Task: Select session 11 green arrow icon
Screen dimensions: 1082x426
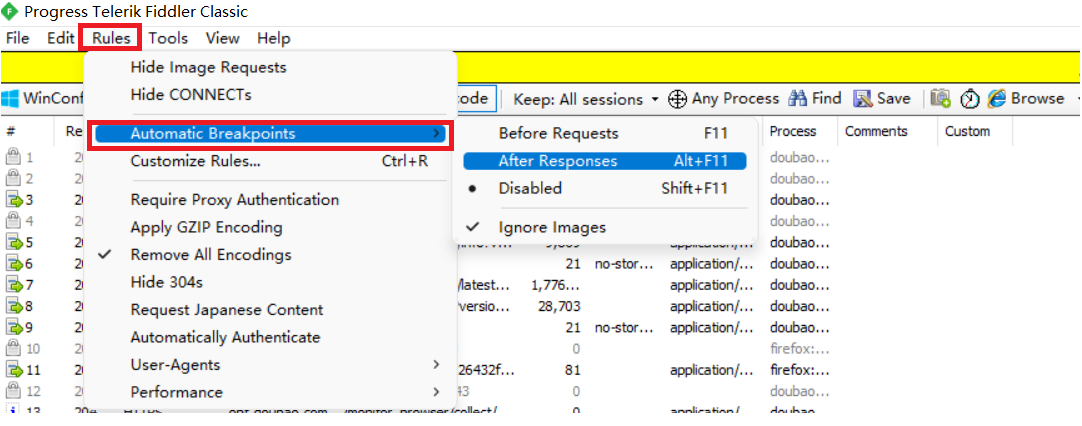Action: tap(14, 370)
